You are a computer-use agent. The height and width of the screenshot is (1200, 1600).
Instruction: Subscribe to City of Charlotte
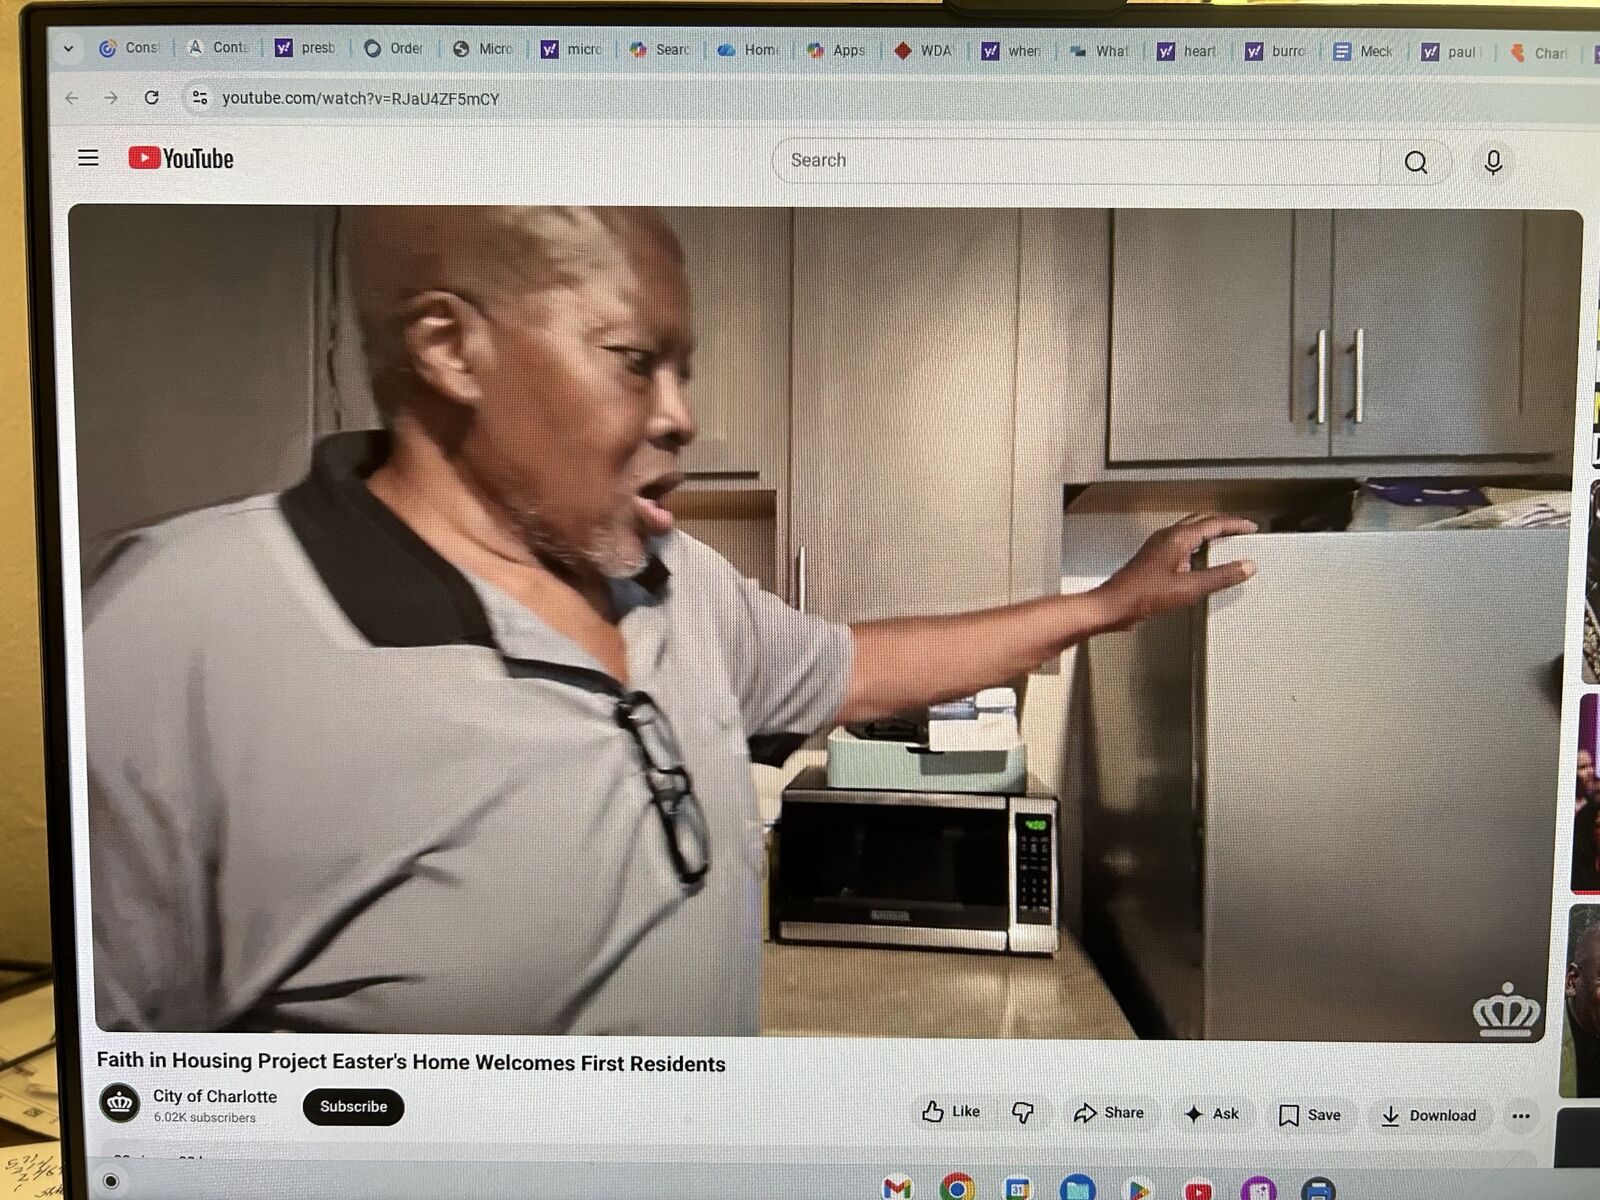(354, 1106)
